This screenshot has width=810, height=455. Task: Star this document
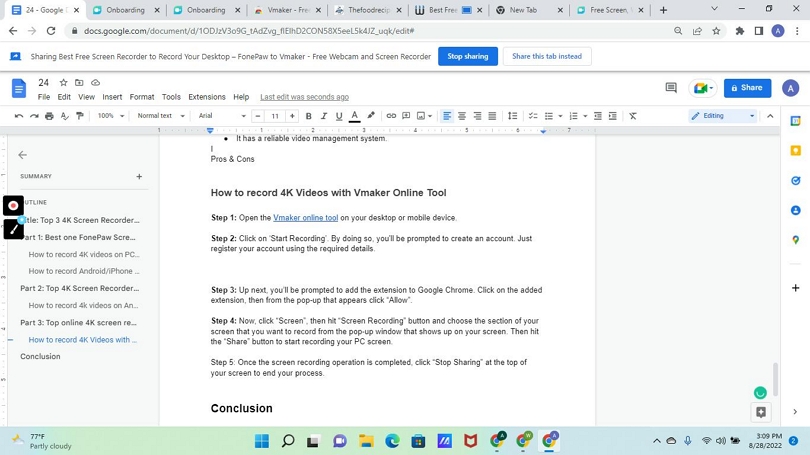point(64,83)
